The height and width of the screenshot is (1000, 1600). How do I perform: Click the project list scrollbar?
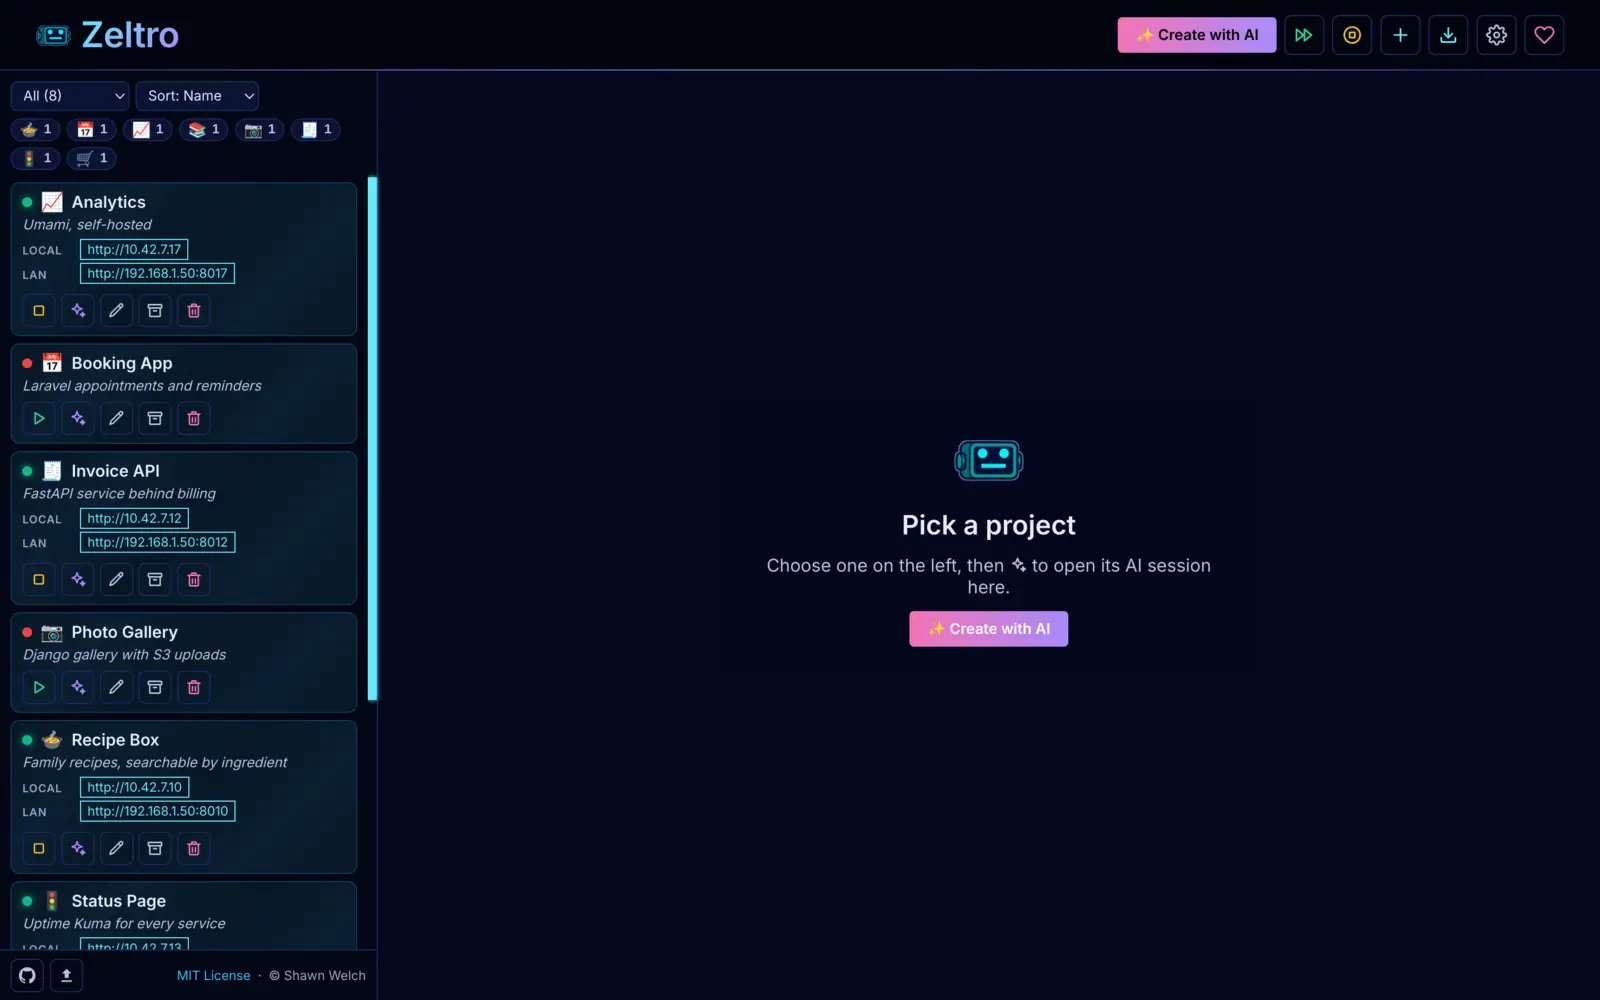tap(373, 439)
